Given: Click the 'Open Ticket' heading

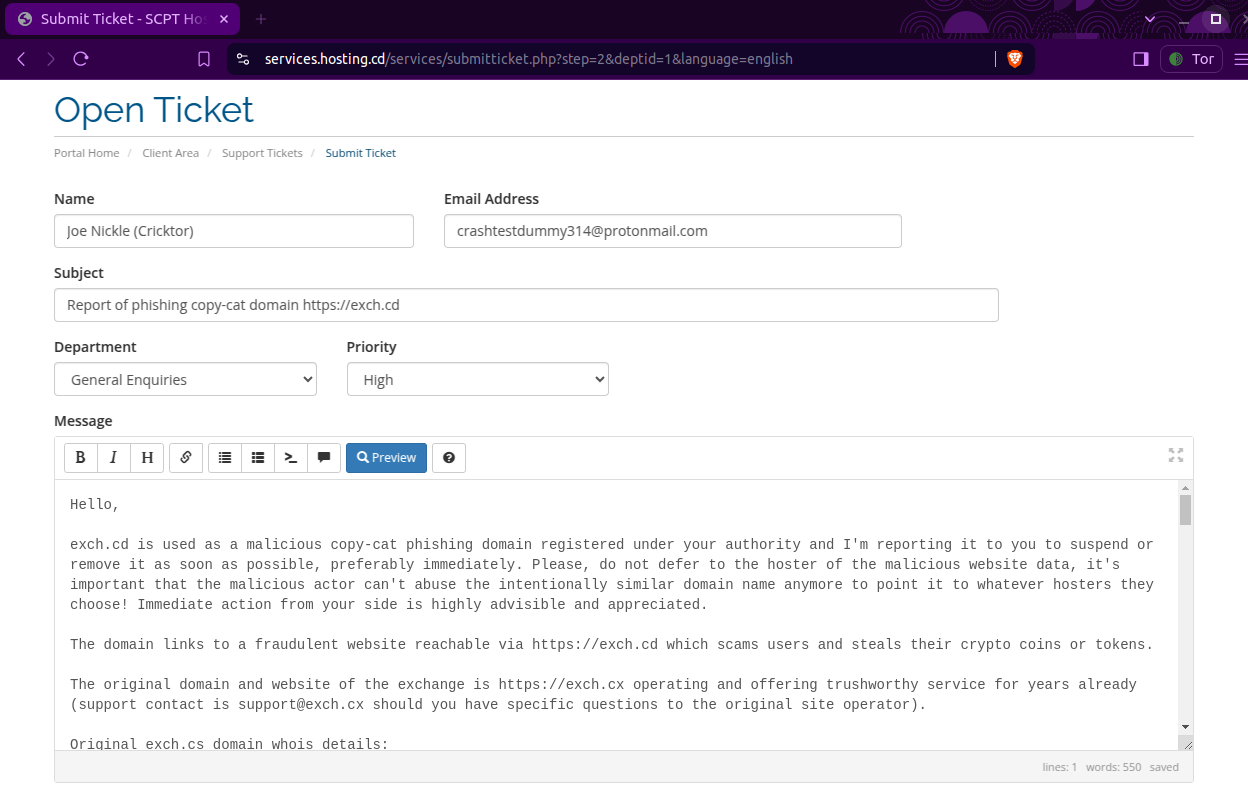Looking at the screenshot, I should point(154,109).
